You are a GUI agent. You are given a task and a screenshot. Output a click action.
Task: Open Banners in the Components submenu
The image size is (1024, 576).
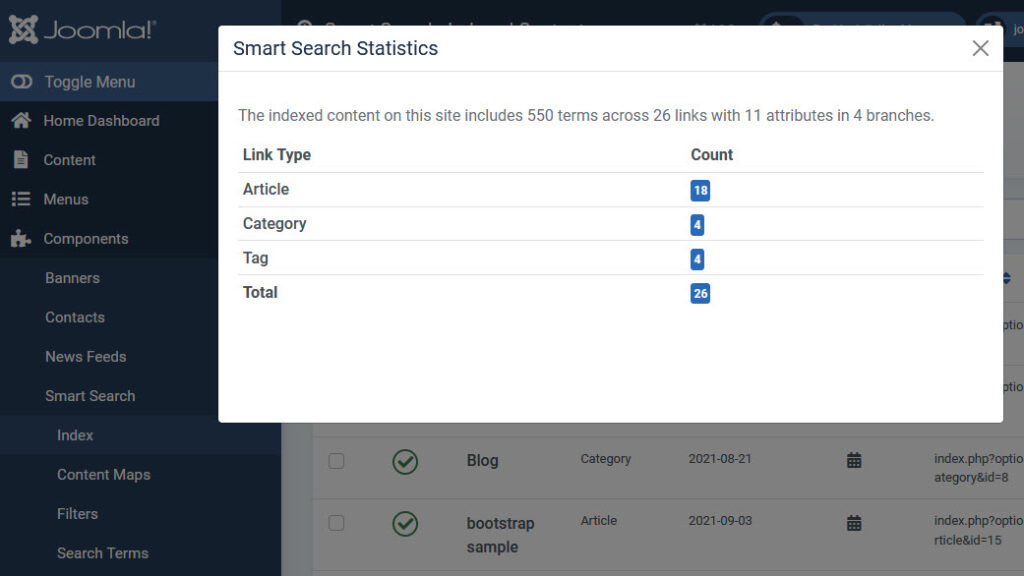coord(72,278)
